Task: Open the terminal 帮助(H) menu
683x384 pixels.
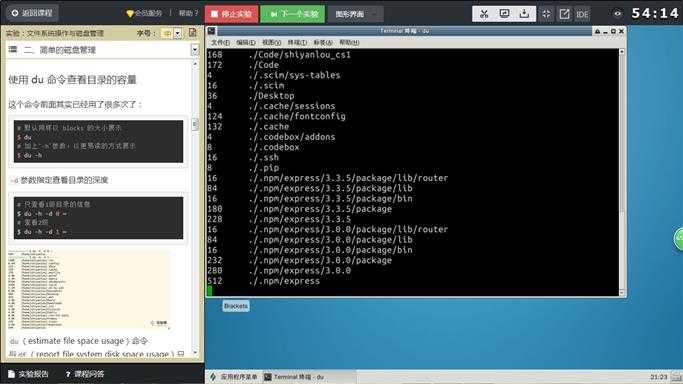Action: (349, 42)
